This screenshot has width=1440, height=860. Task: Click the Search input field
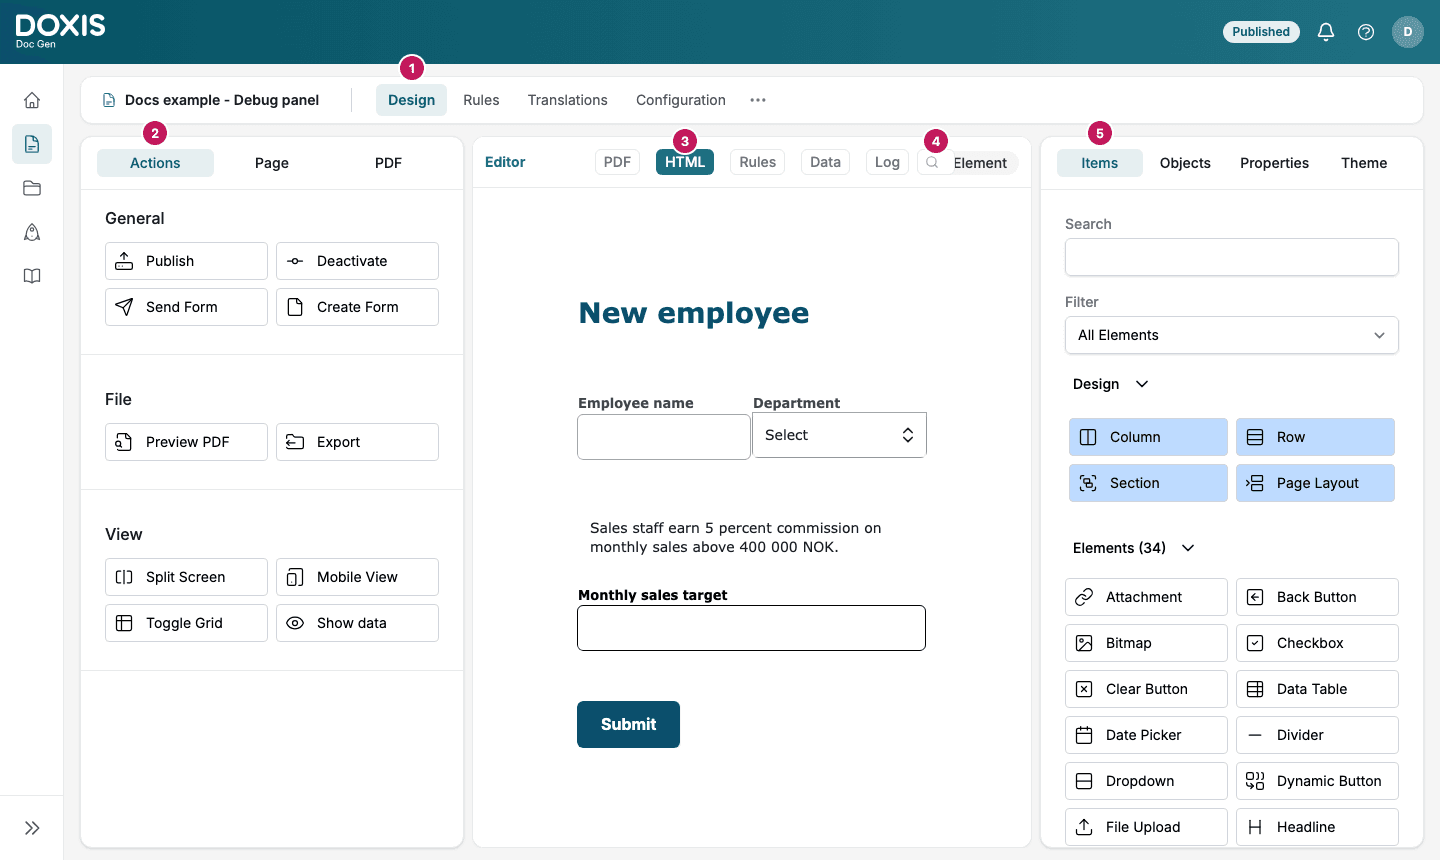[1231, 257]
